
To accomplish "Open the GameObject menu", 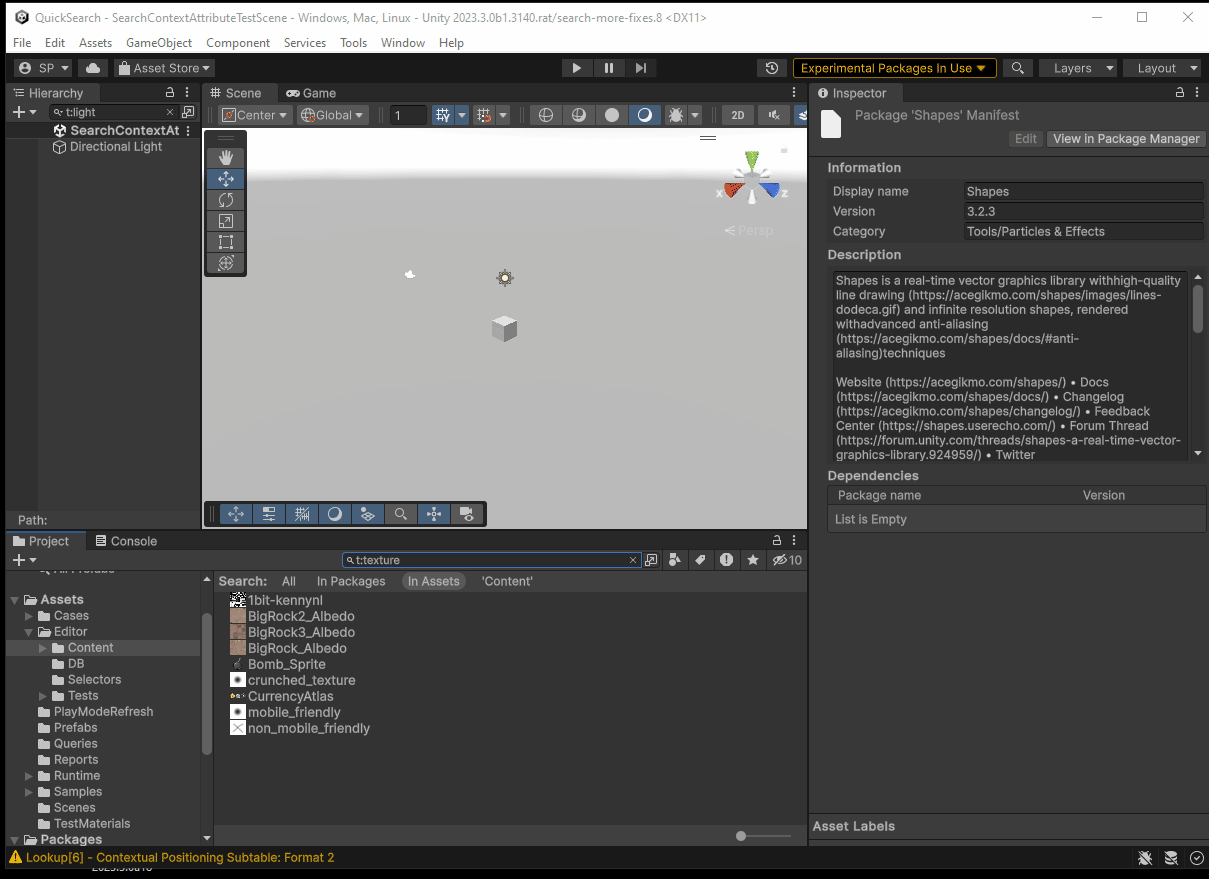I will pos(159,43).
